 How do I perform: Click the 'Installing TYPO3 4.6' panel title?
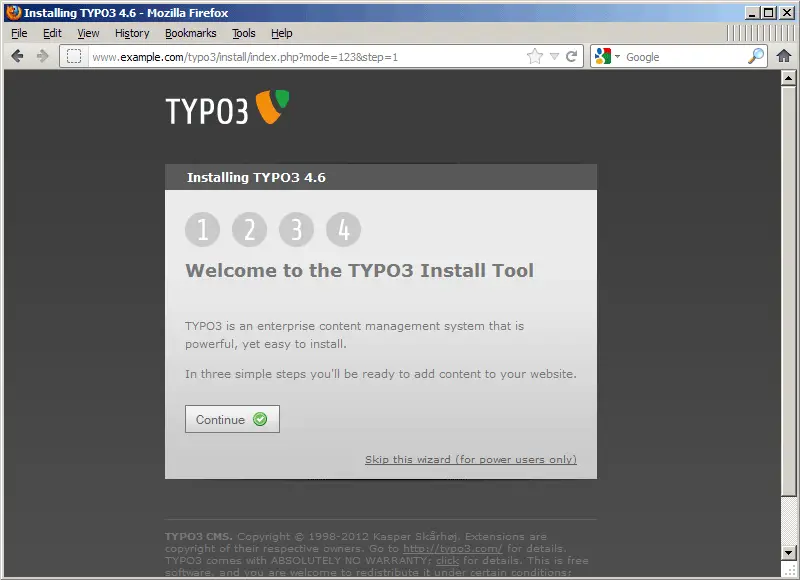256,178
